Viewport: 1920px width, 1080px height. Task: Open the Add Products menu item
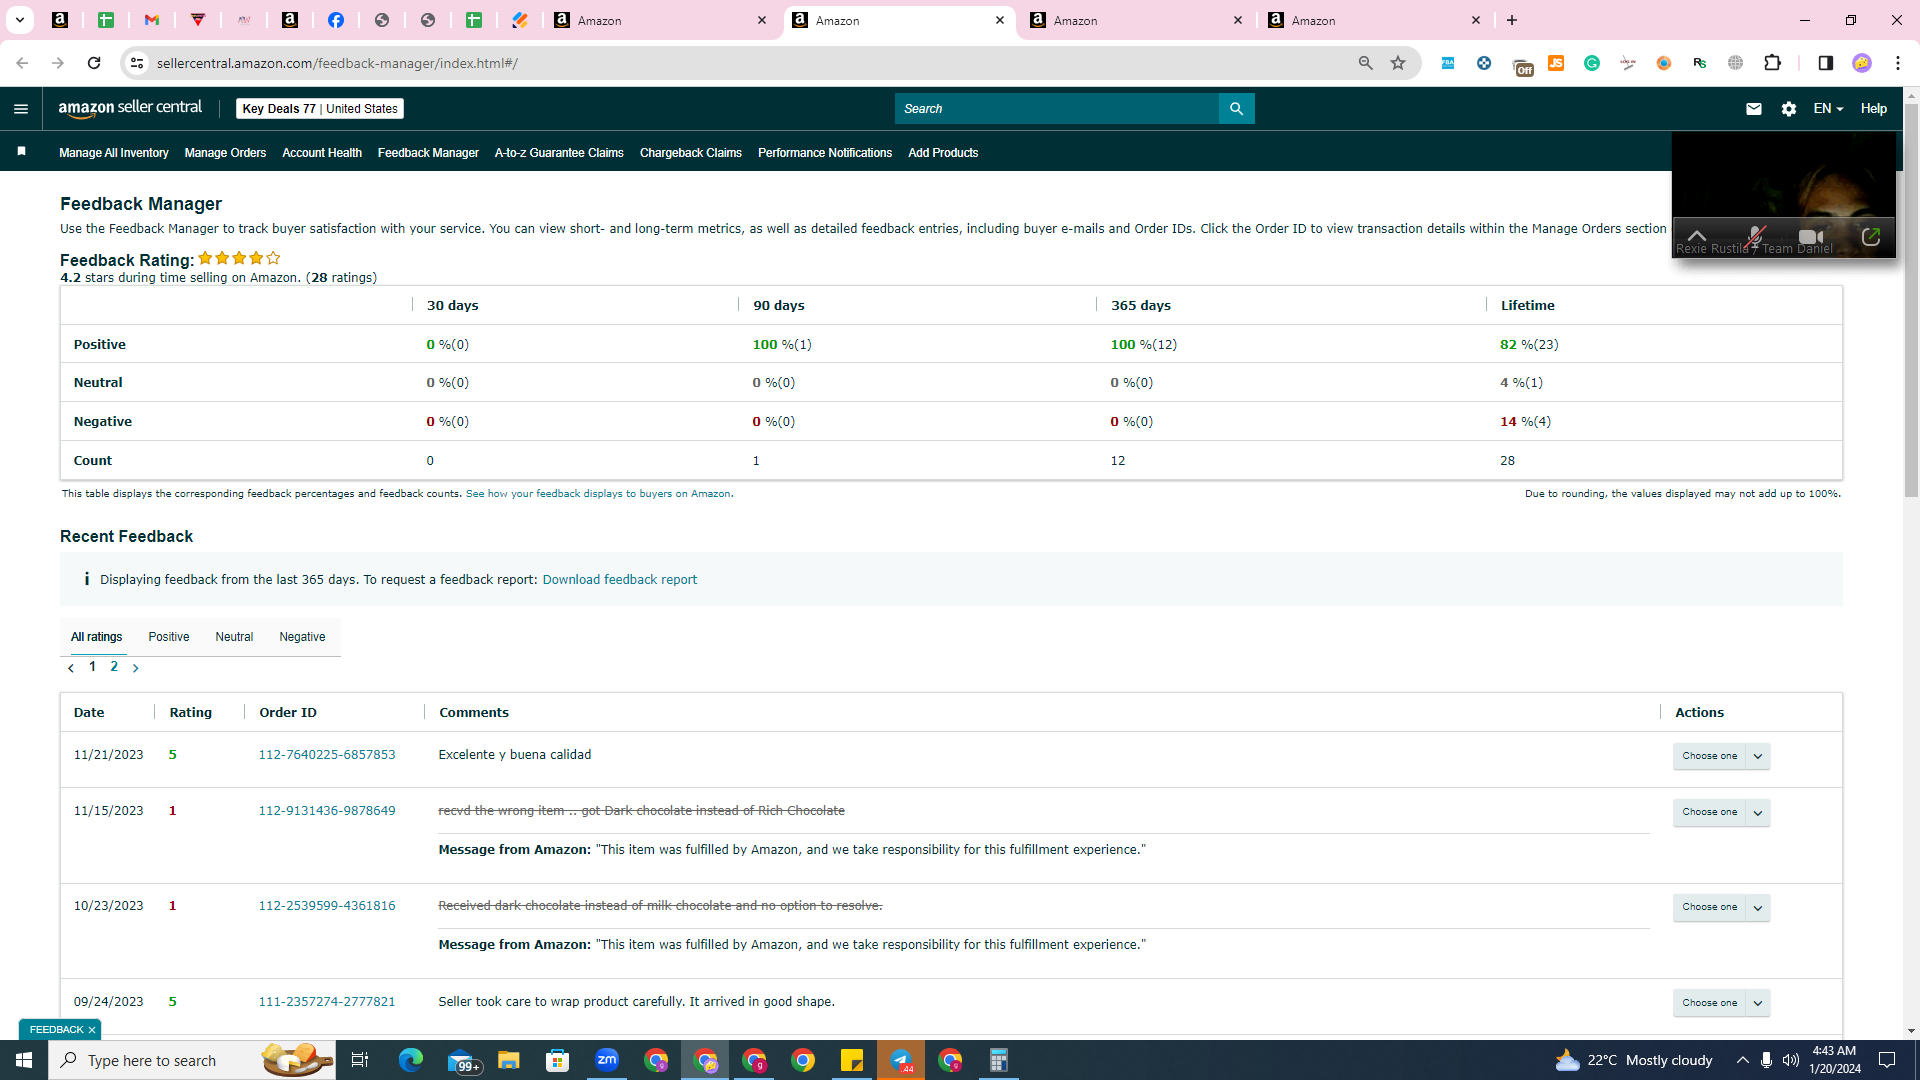[943, 153]
